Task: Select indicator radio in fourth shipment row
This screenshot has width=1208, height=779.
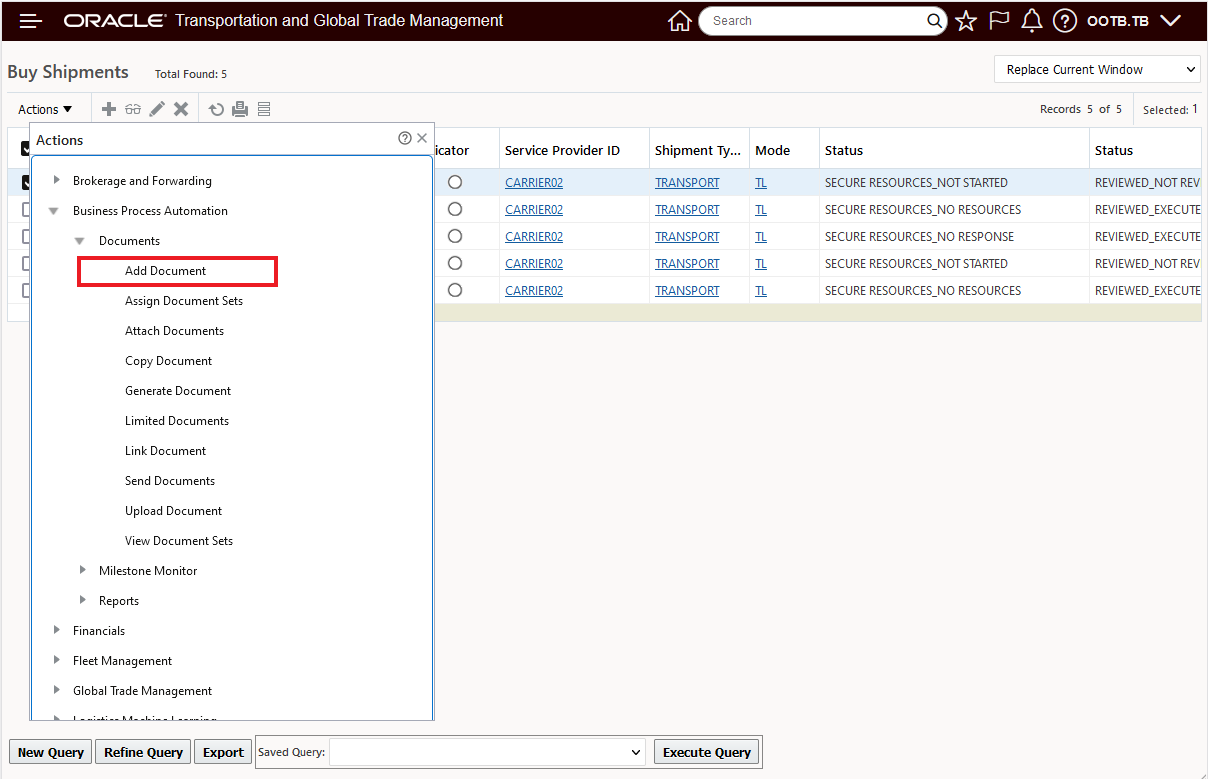Action: [455, 264]
